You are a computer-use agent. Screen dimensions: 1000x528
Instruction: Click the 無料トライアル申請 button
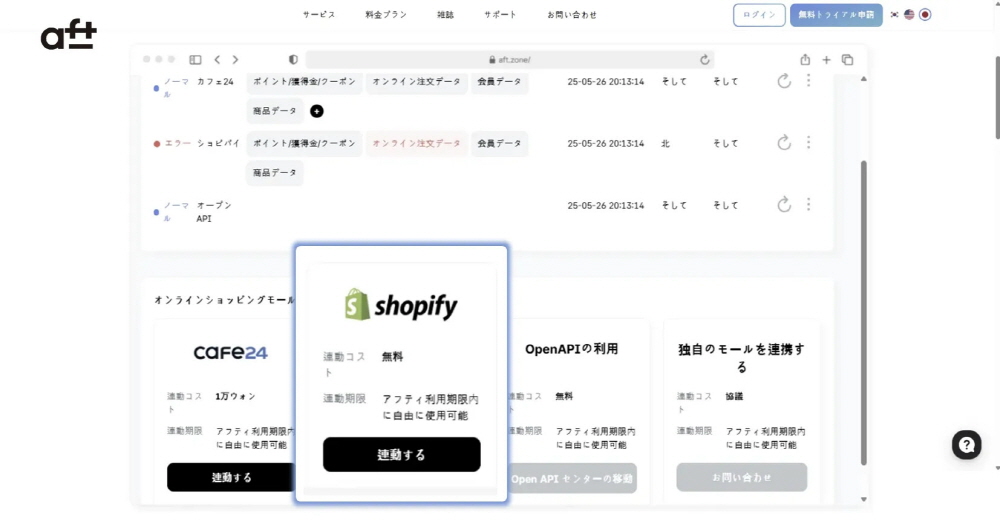[x=836, y=15]
